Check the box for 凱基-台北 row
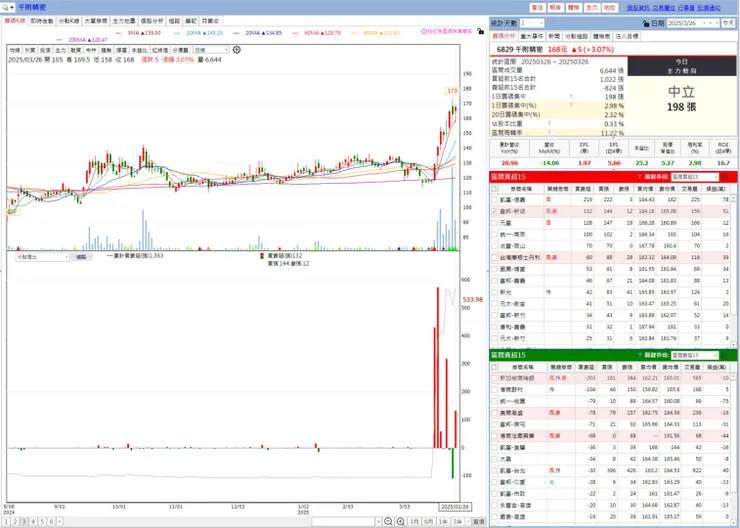Viewport: 740px width, 528px height. (x=494, y=470)
